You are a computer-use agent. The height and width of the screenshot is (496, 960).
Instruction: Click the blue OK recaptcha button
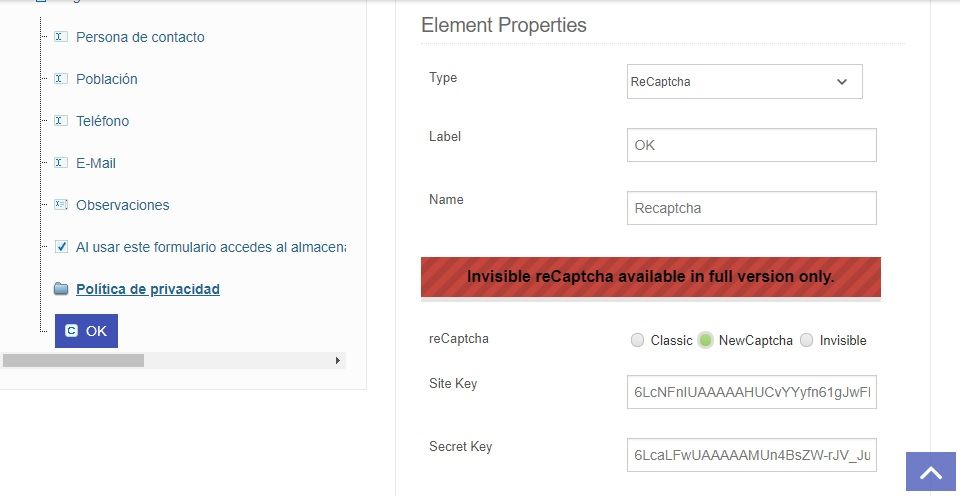(86, 331)
